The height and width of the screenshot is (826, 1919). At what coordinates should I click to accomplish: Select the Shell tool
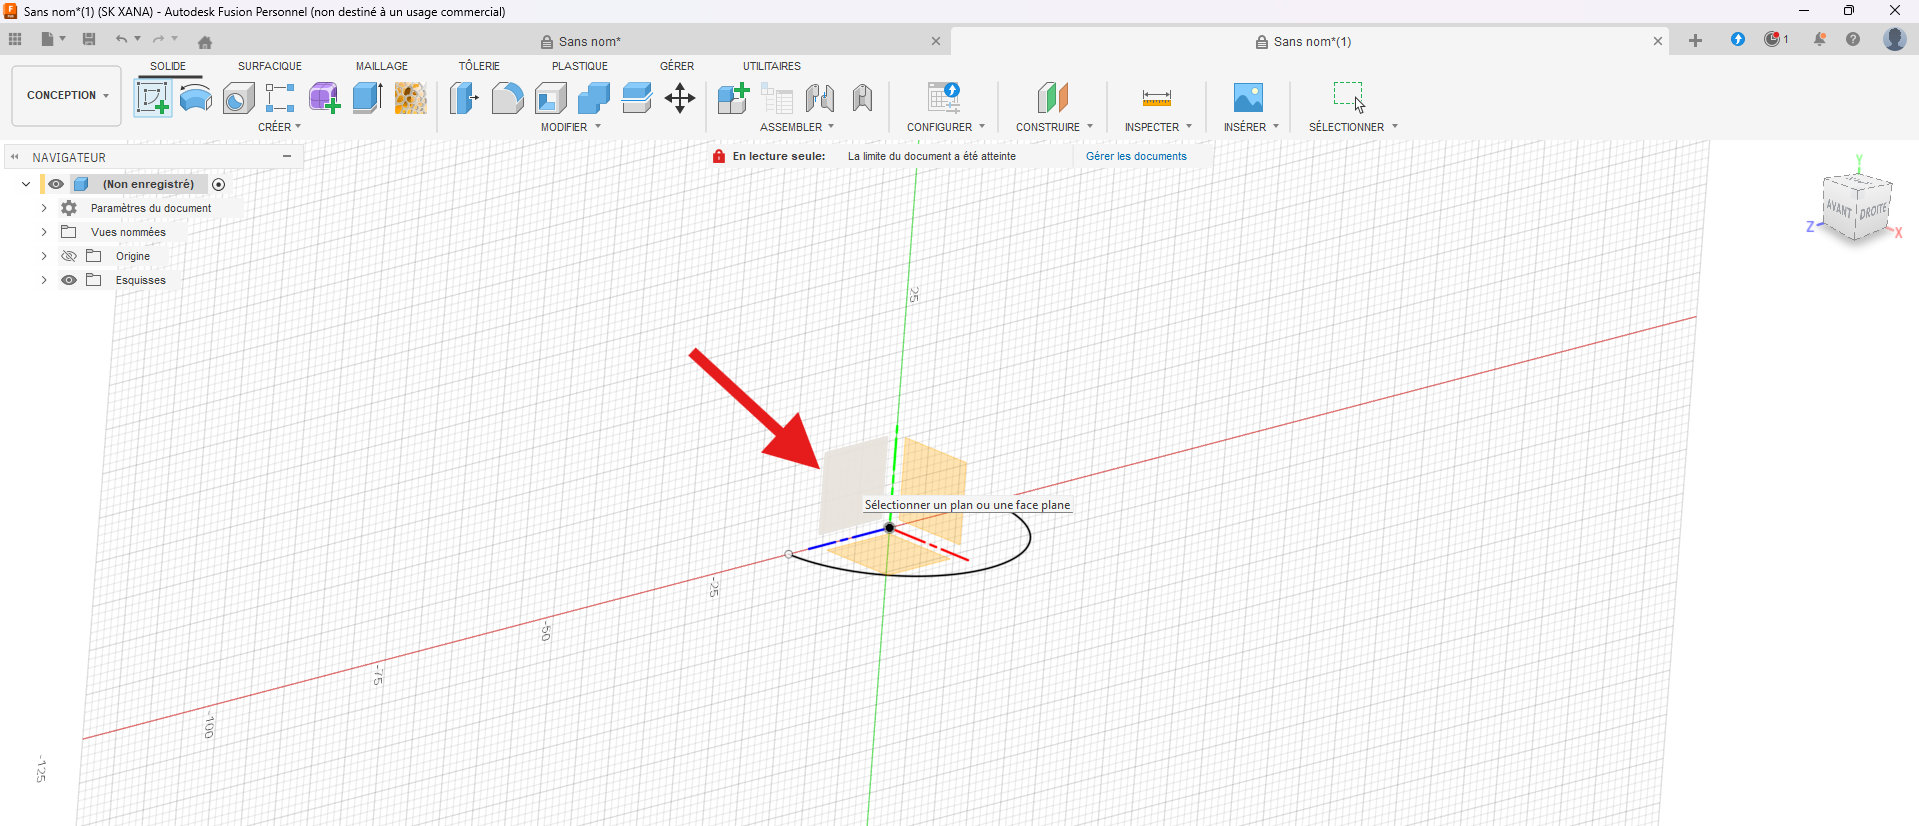coord(551,98)
